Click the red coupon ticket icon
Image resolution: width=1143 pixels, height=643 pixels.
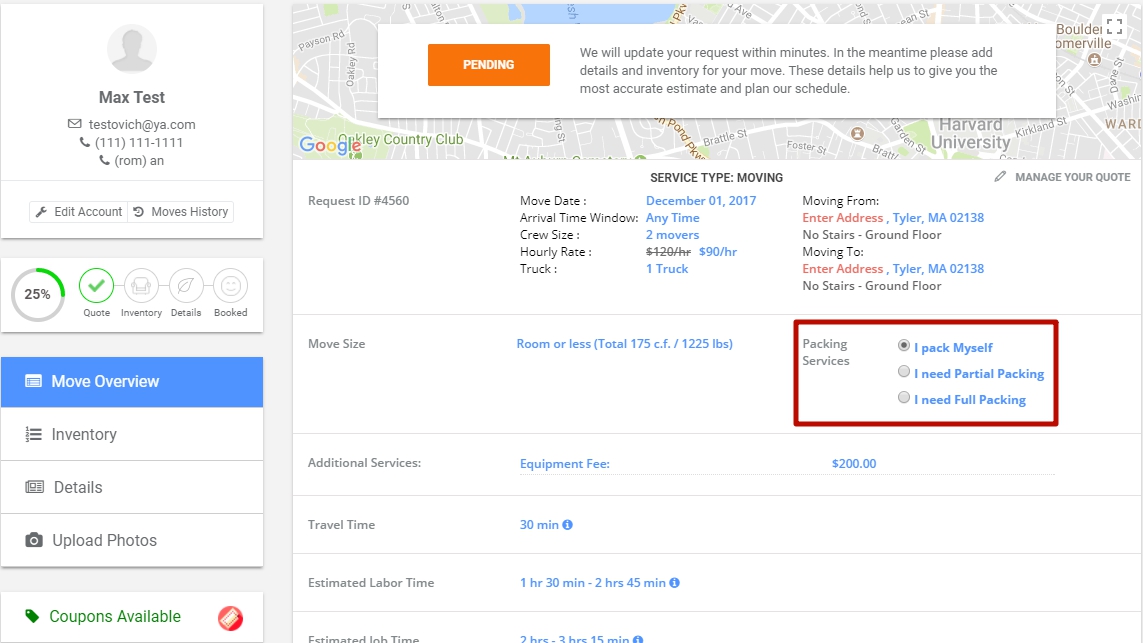pos(230,618)
